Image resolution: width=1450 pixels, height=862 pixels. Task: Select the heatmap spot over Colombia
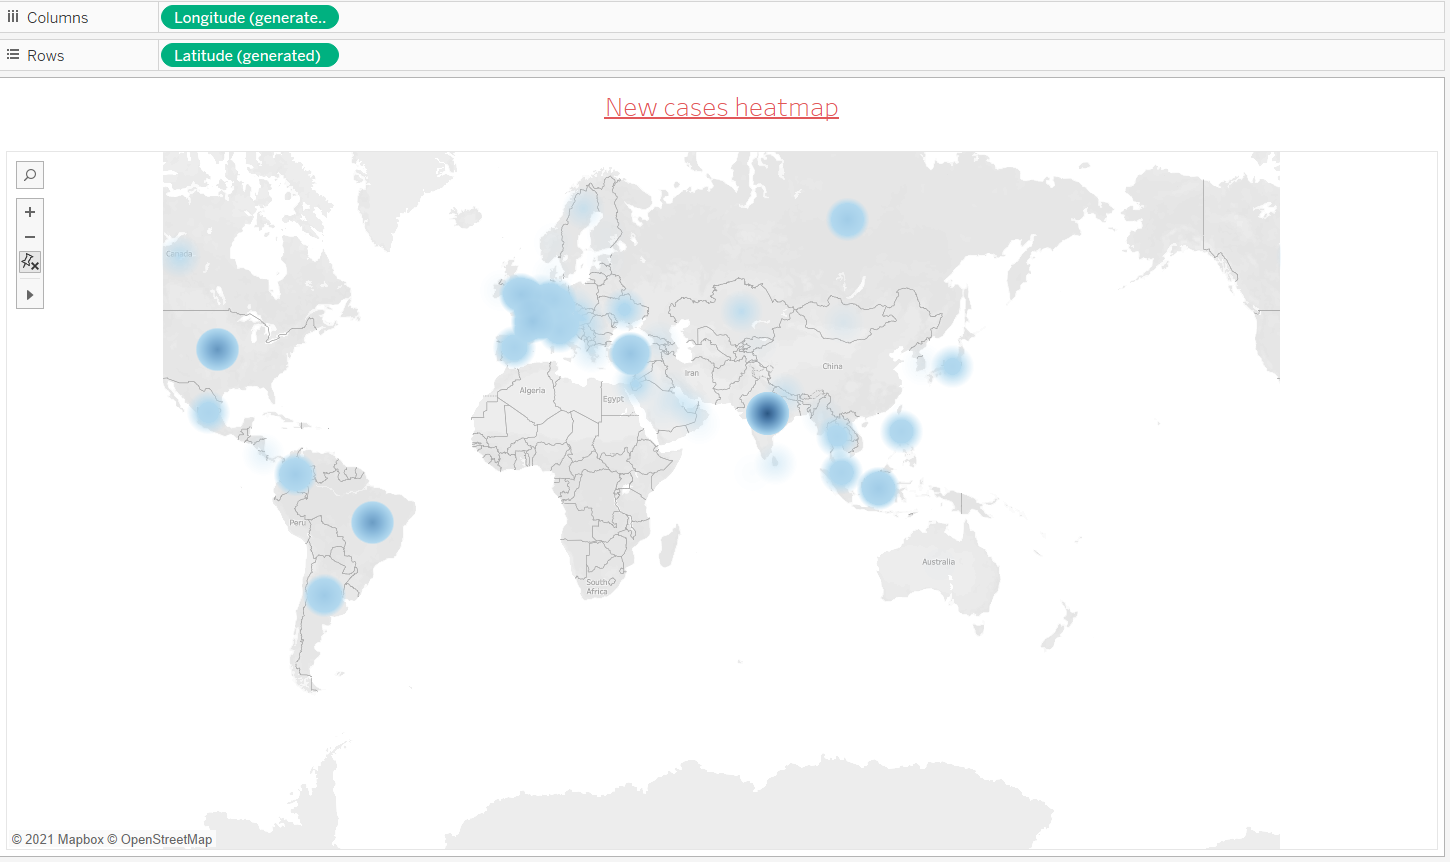click(x=296, y=474)
